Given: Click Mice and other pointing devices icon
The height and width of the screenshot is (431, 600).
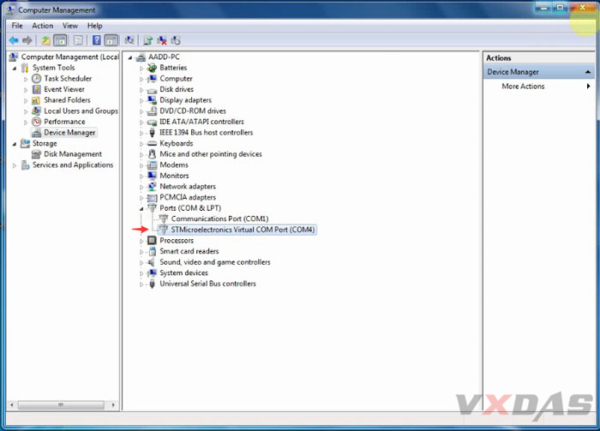Looking at the screenshot, I should click(x=152, y=154).
